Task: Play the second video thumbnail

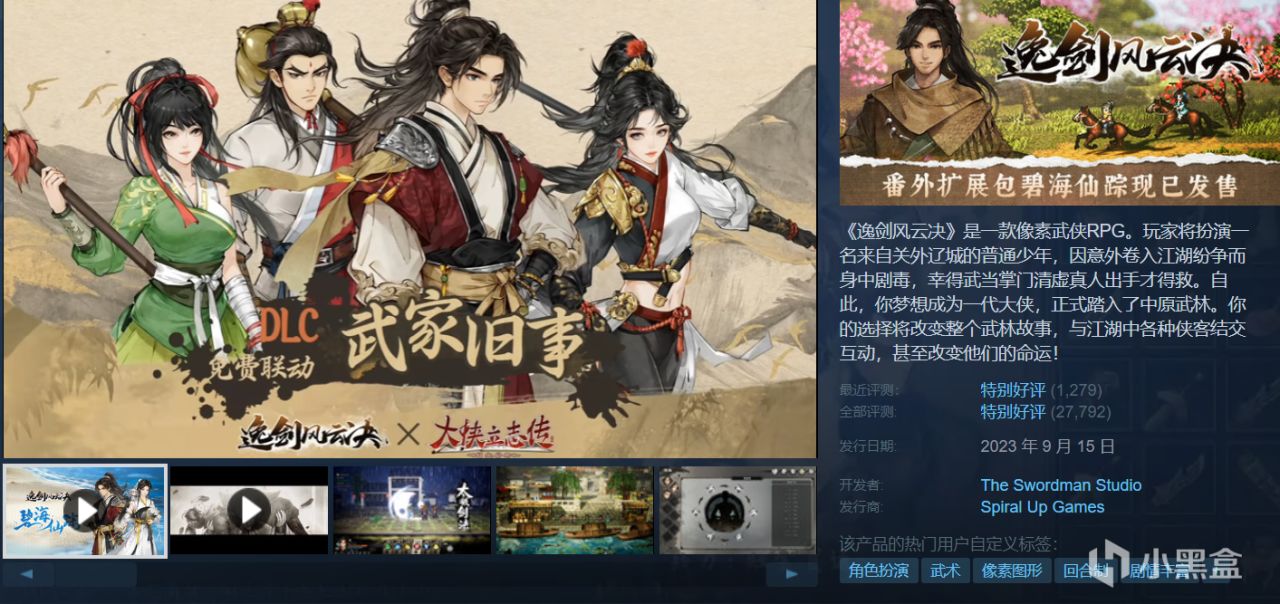Action: [x=249, y=510]
